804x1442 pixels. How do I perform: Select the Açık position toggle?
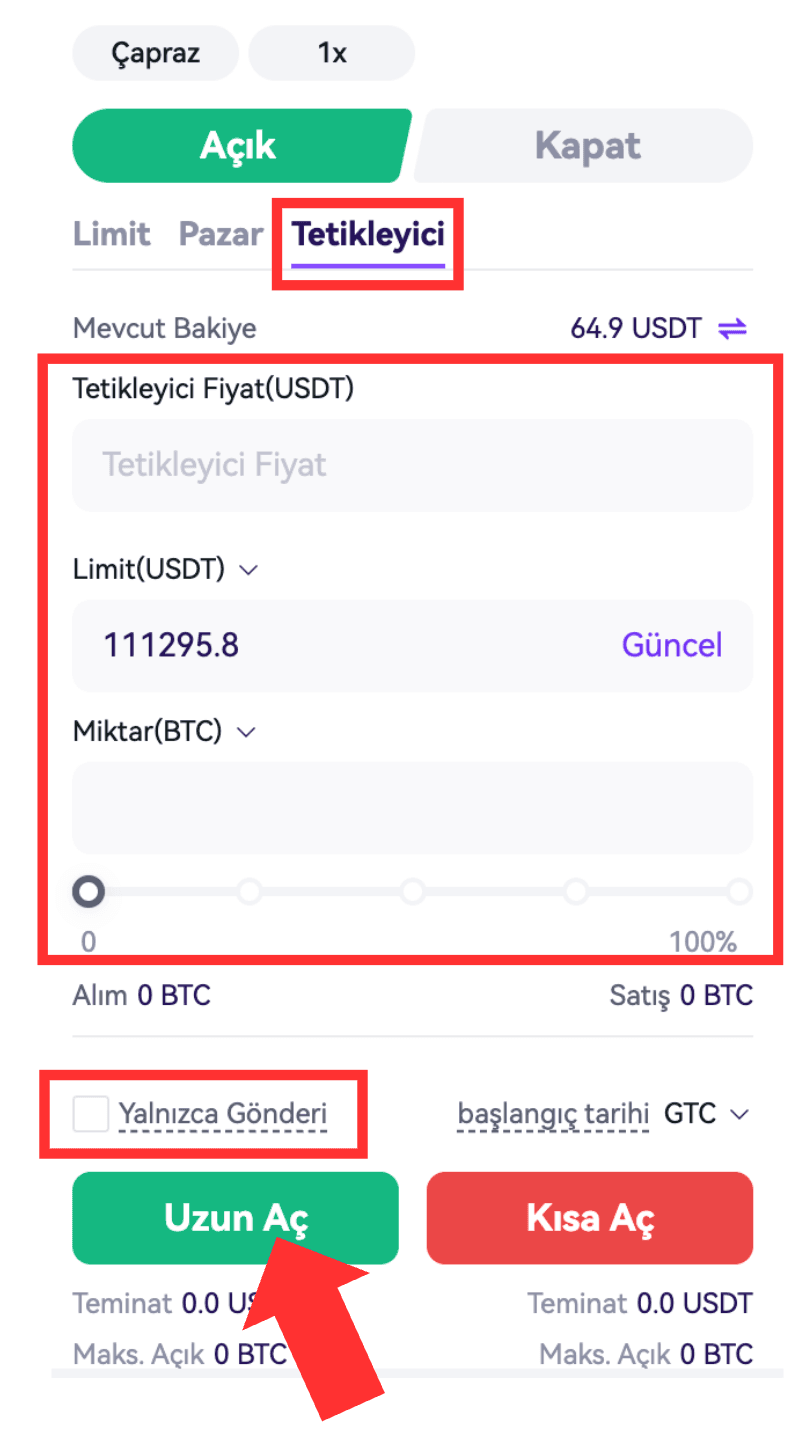(x=238, y=146)
